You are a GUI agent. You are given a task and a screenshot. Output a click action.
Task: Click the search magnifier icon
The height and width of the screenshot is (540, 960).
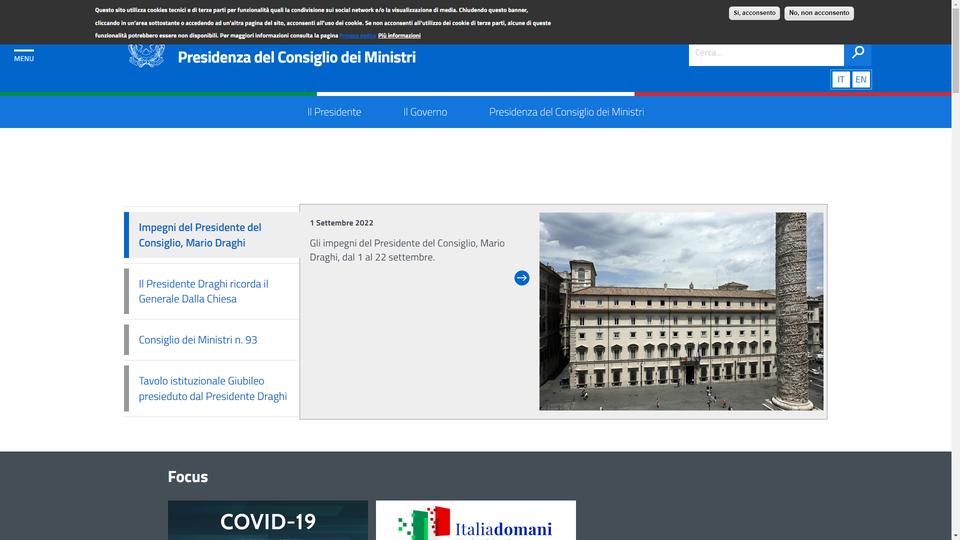point(858,53)
